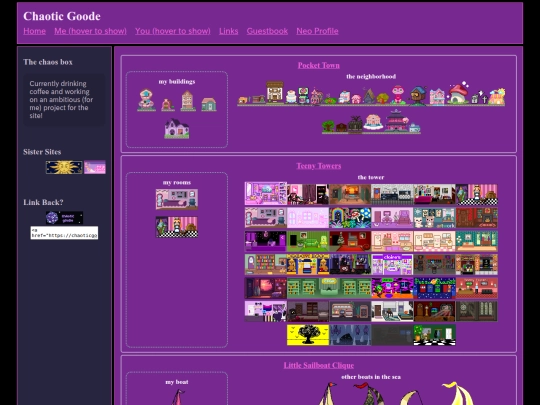Click the pink Victorian house in the neighborhood
This screenshot has width=540, height=405.
pyautogui.click(x=437, y=96)
